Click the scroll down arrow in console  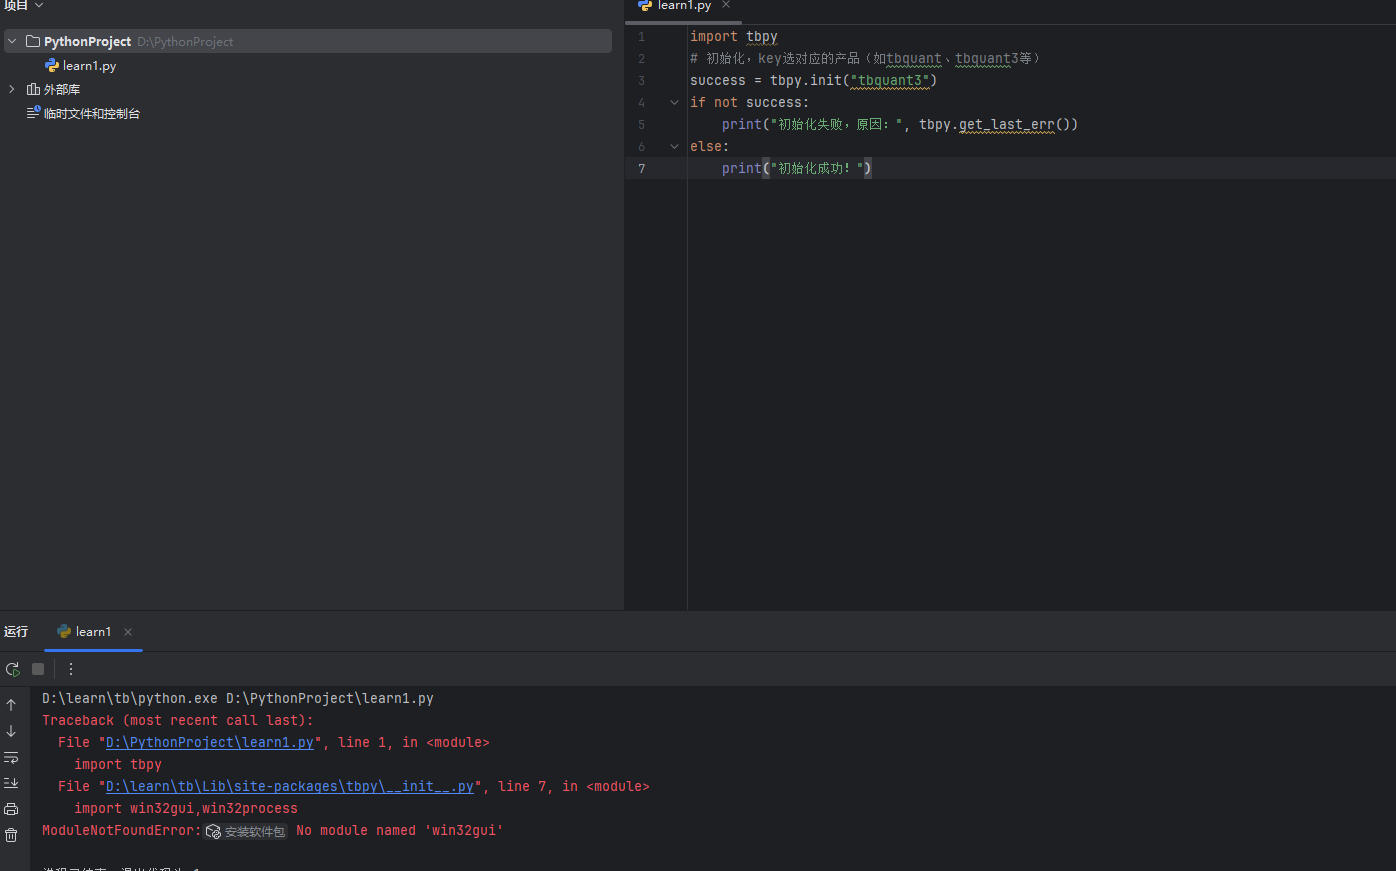point(11,731)
